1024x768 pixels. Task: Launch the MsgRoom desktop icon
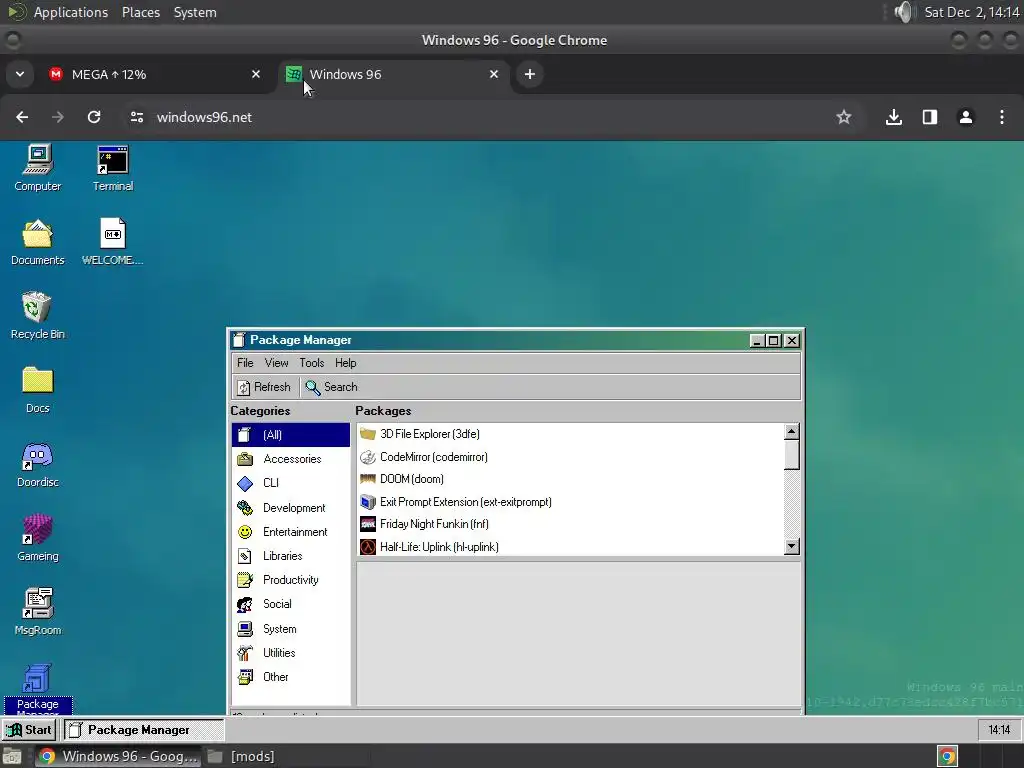click(x=38, y=612)
